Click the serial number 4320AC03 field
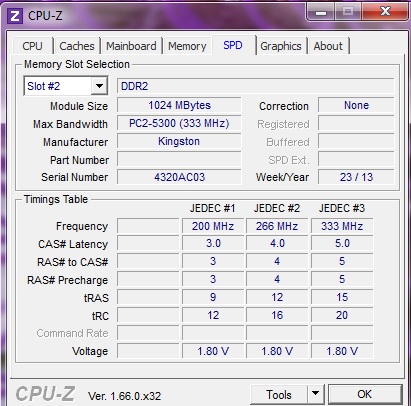The width and height of the screenshot is (411, 406). tap(179, 177)
